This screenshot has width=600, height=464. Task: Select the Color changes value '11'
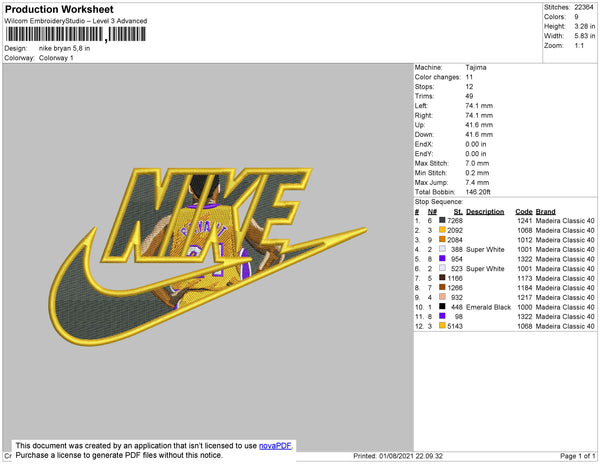click(x=469, y=77)
